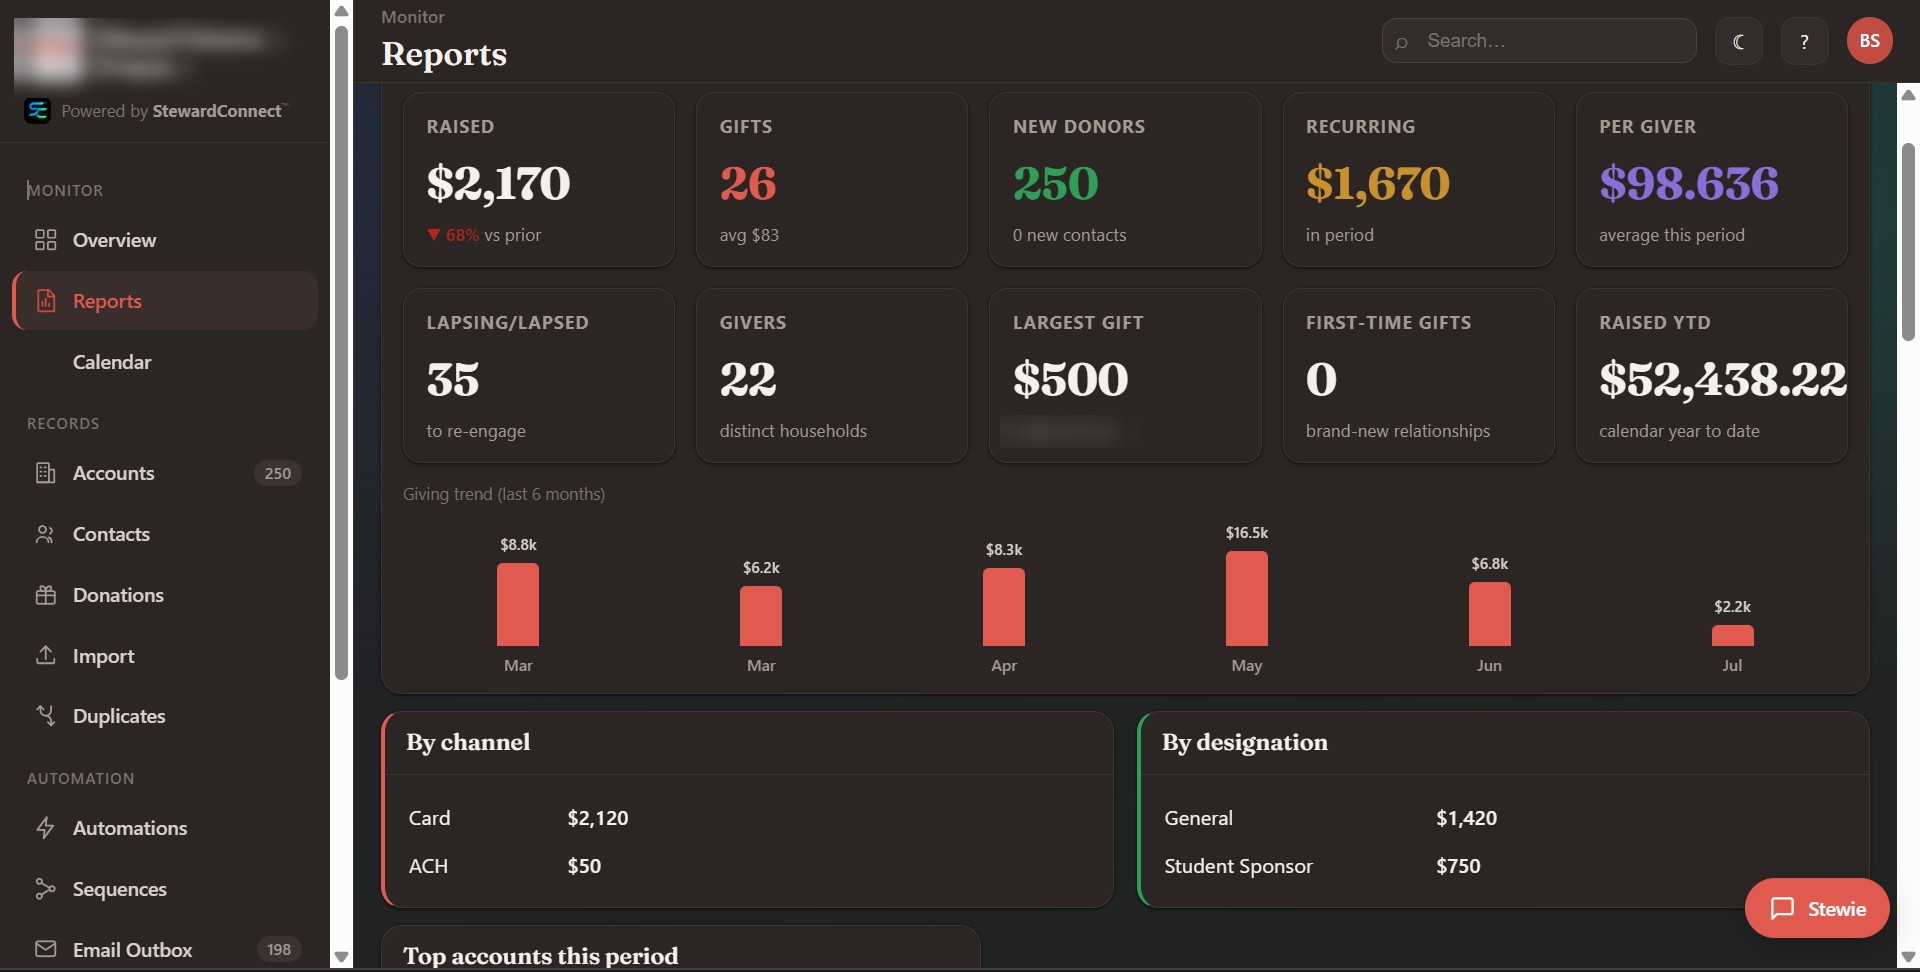Click the Giving trend label
Image resolution: width=1920 pixels, height=972 pixels.
click(504, 494)
